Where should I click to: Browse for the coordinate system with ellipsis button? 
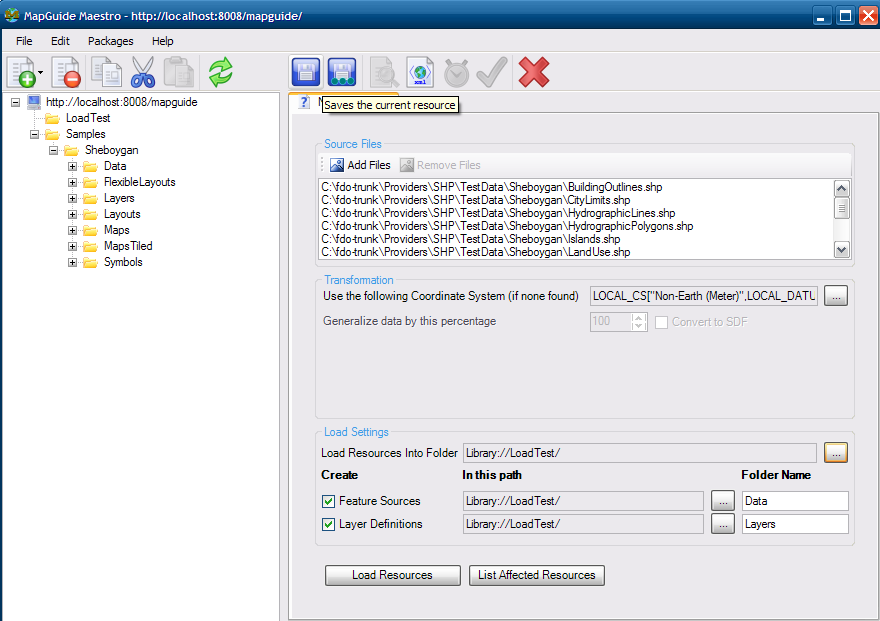click(x=836, y=296)
